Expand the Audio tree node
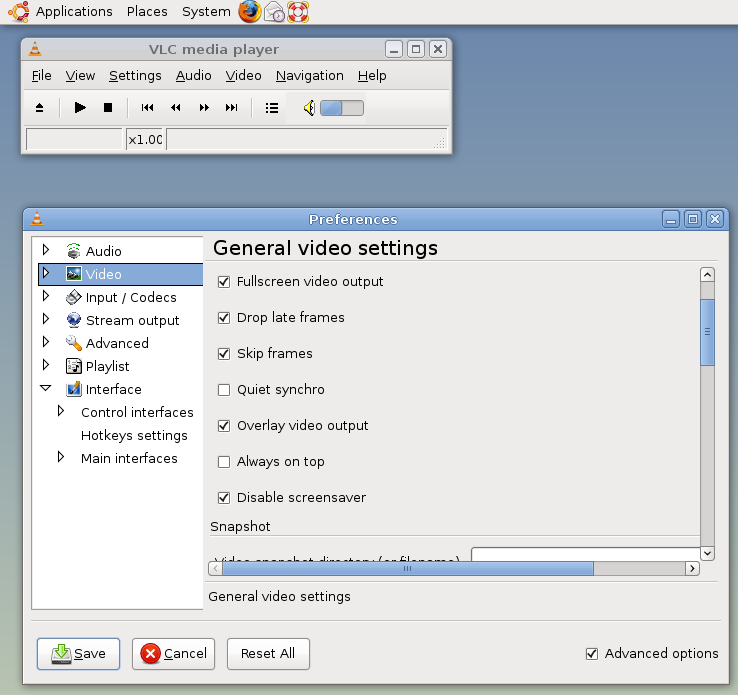The height and width of the screenshot is (695, 738). click(x=46, y=249)
